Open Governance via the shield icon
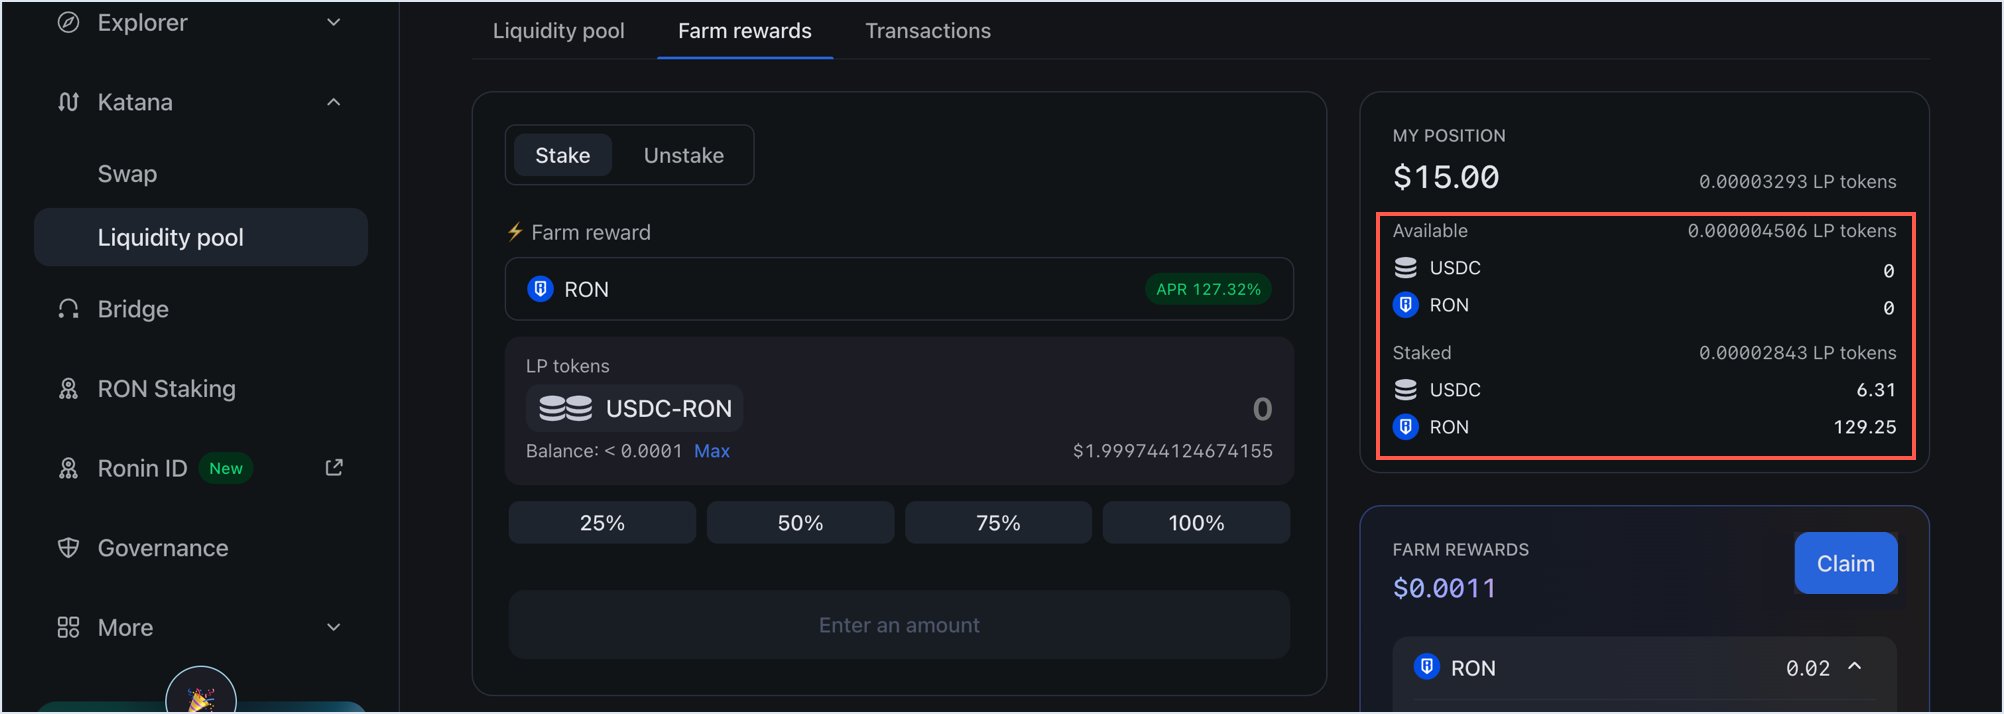Image resolution: width=2004 pixels, height=714 pixels. (x=67, y=547)
